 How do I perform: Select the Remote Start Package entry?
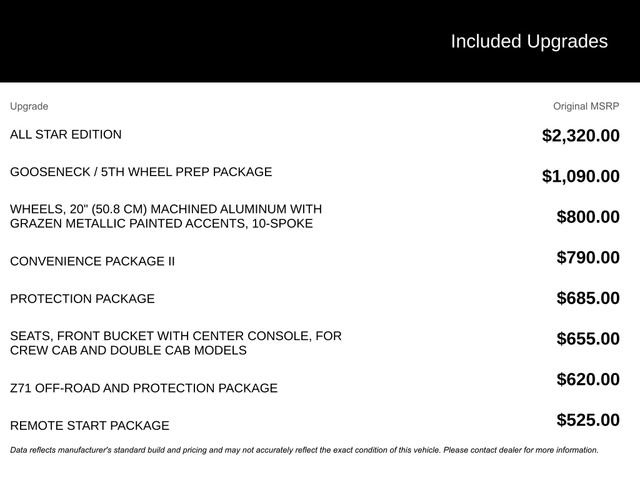(90, 425)
